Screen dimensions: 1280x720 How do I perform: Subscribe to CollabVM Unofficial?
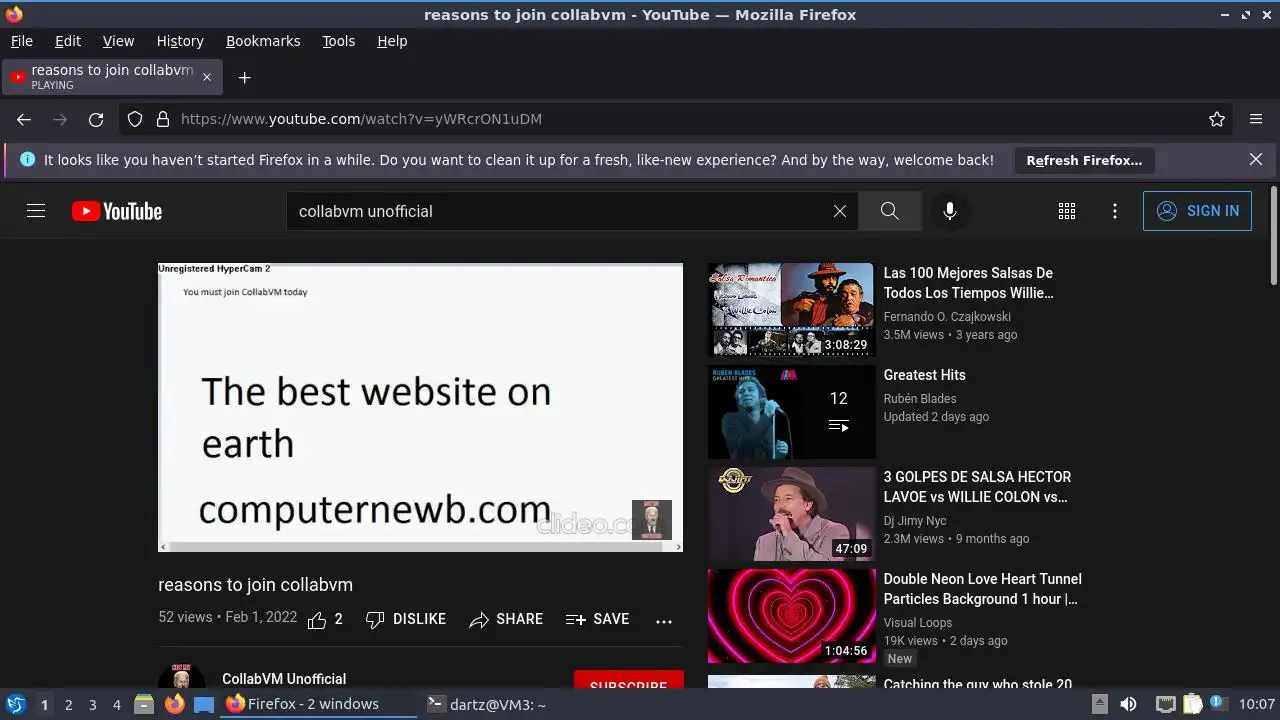pos(628,681)
